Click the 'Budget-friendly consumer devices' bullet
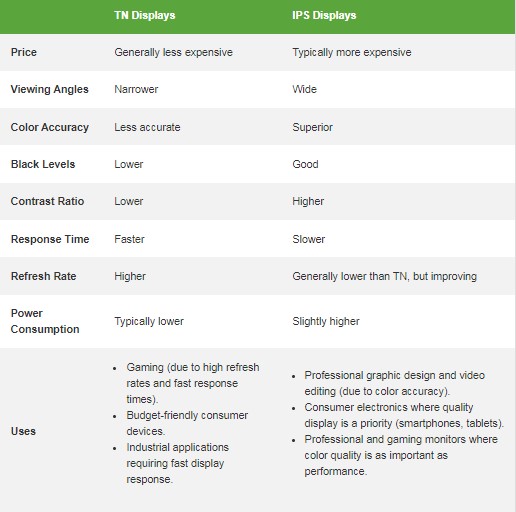This screenshot has height=512, width=516. tap(187, 423)
